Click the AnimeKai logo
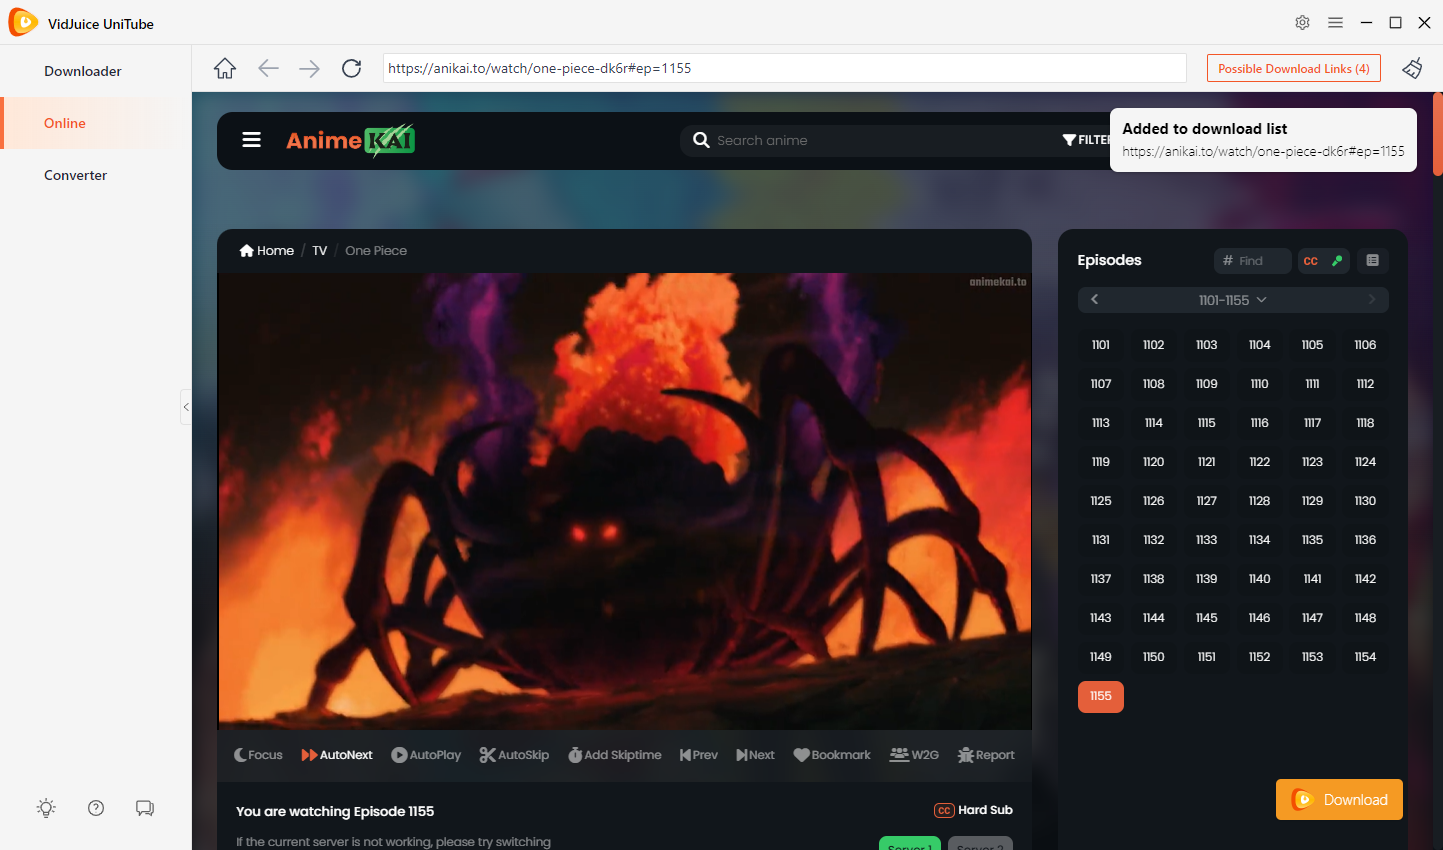 pos(350,140)
